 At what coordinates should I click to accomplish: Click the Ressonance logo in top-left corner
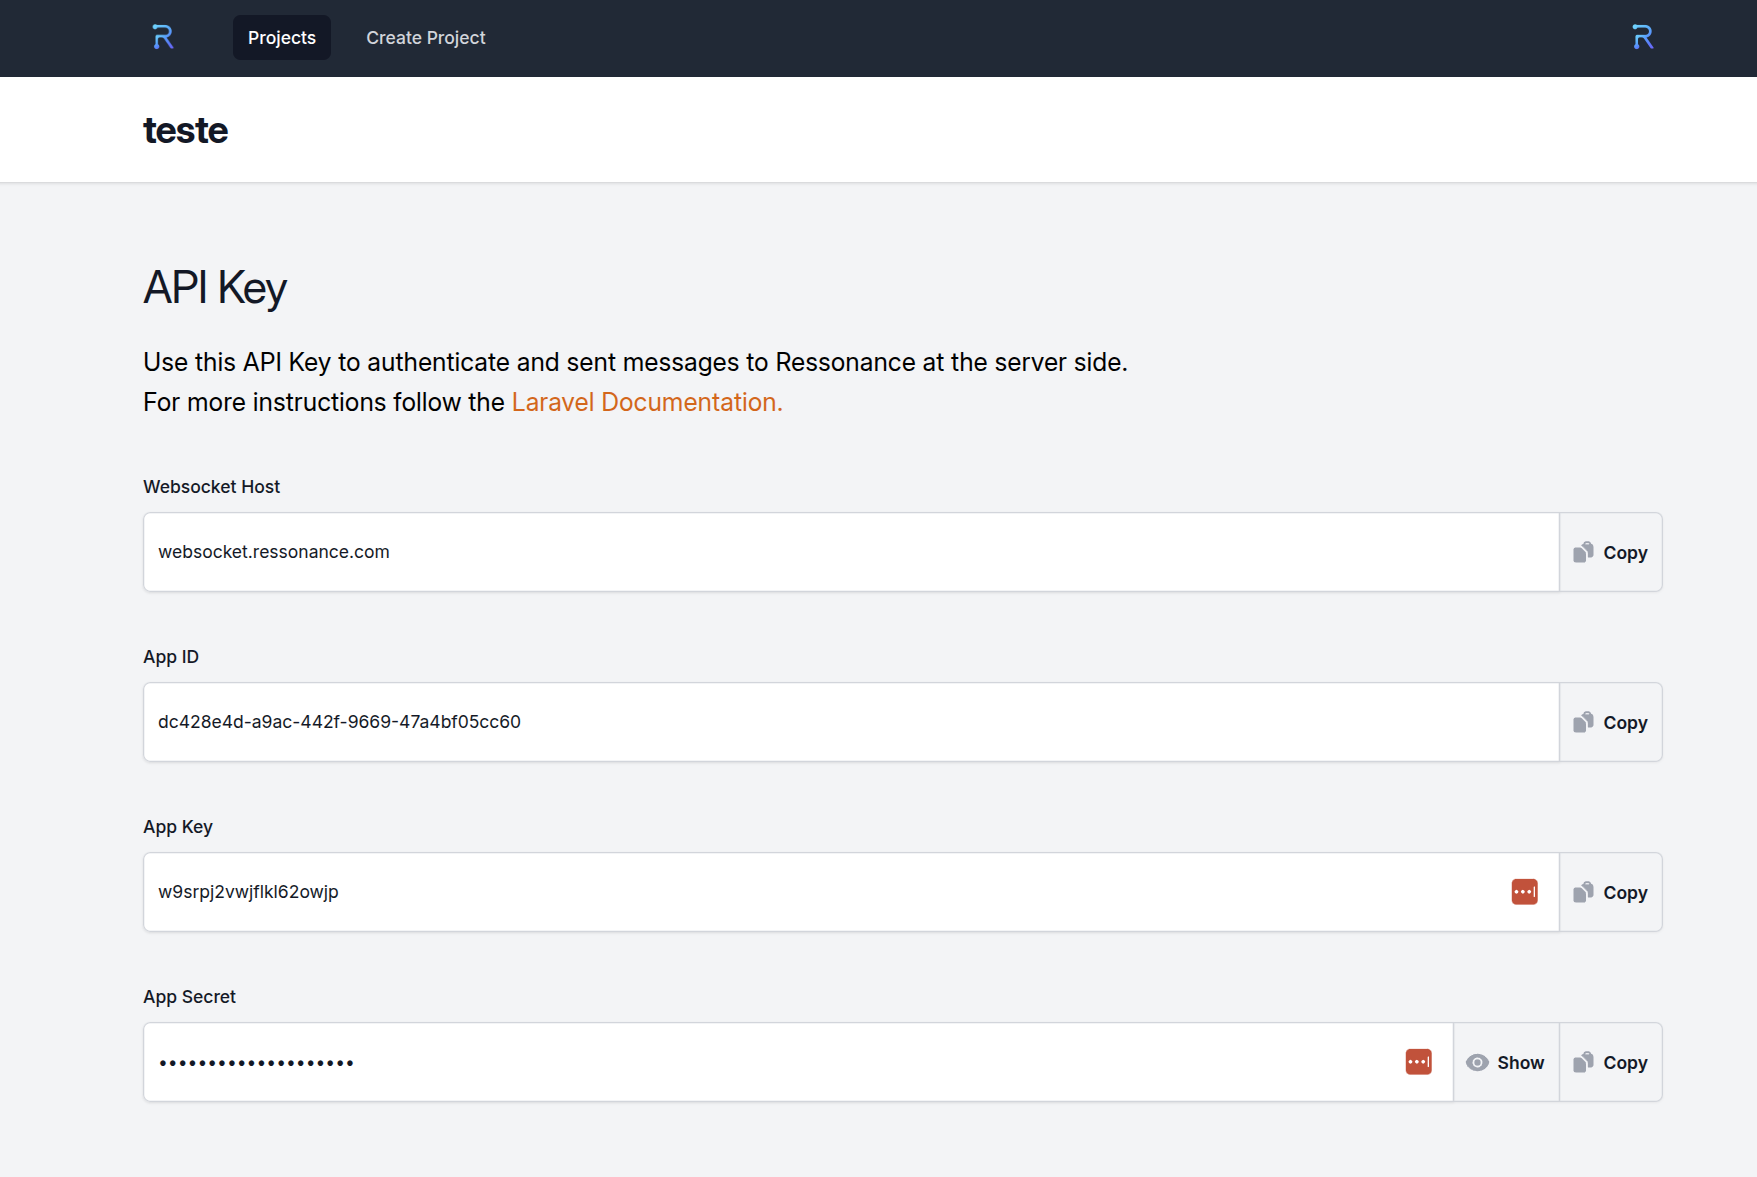162,37
